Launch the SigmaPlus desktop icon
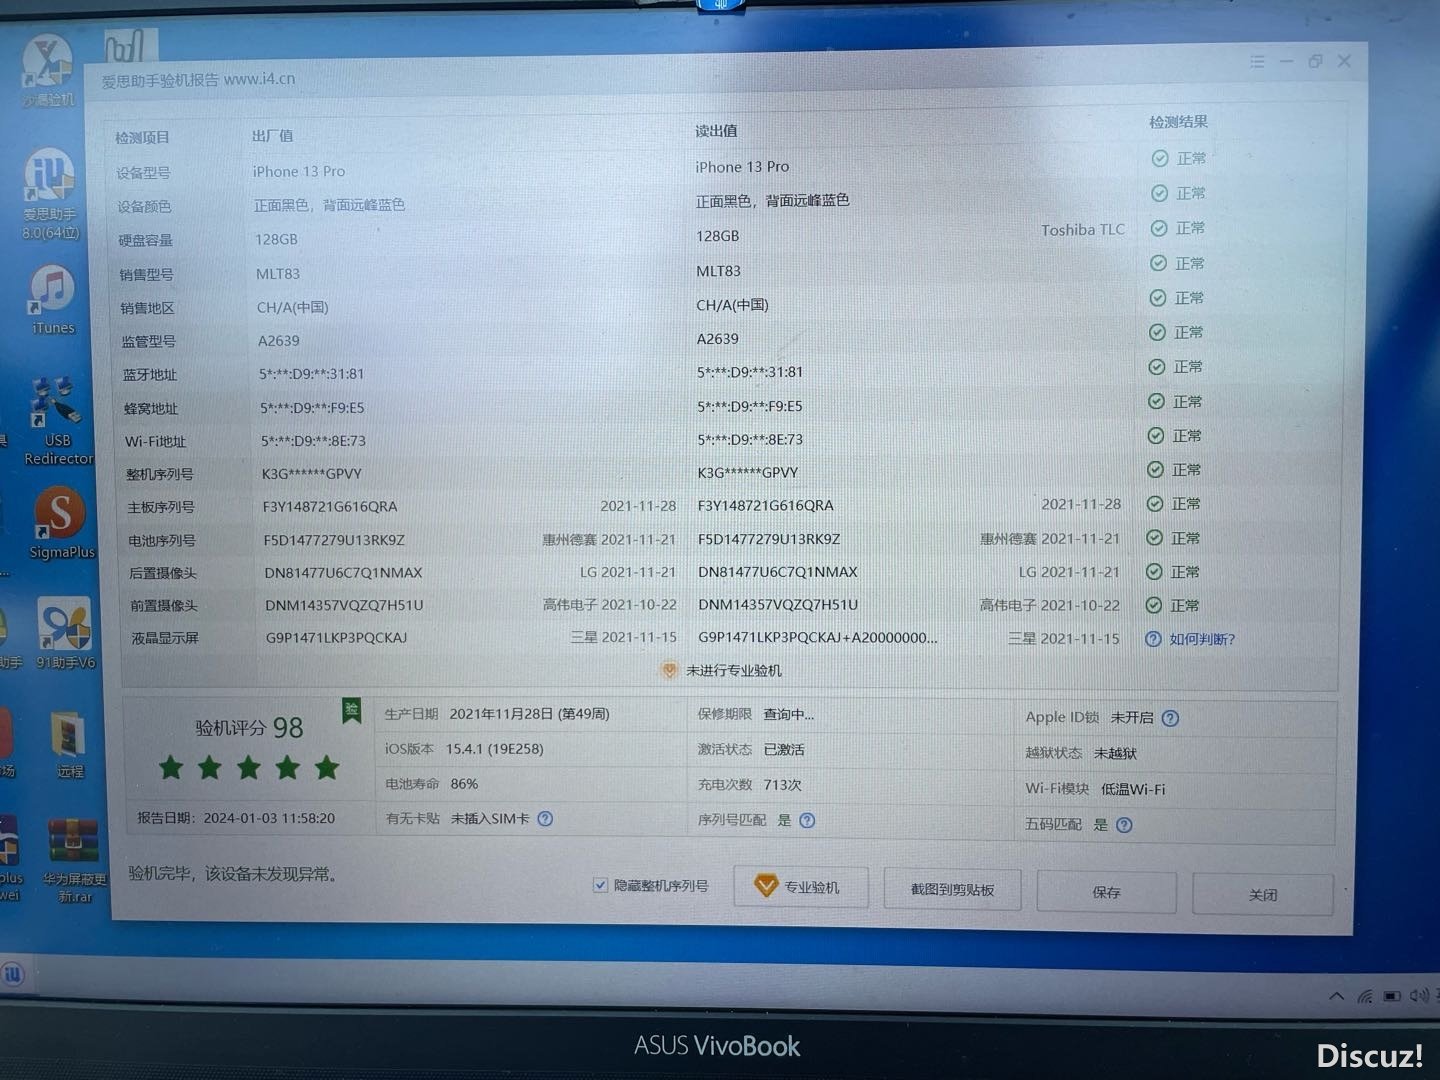 point(61,522)
